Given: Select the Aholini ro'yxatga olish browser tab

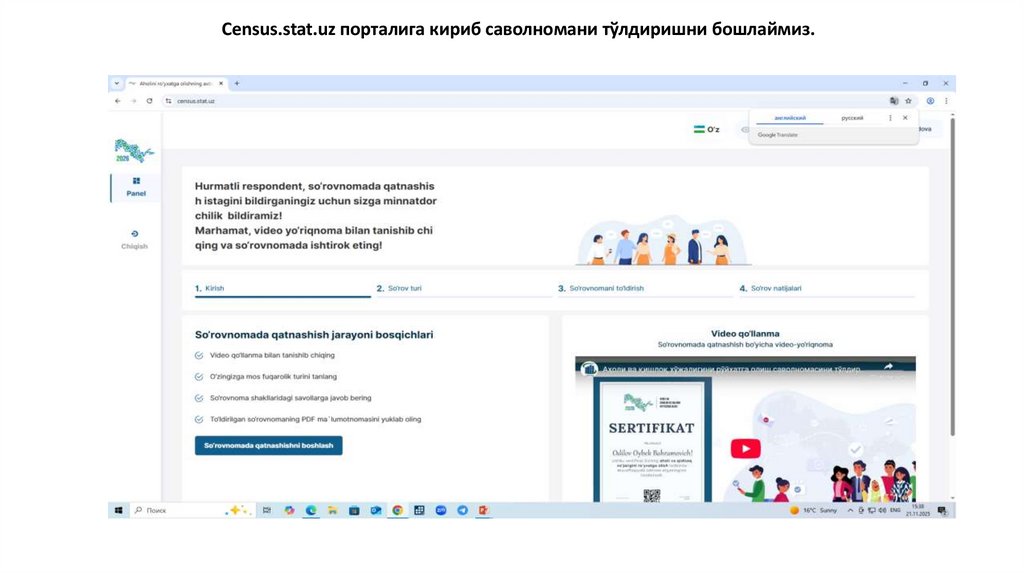Looking at the screenshot, I should [176, 84].
